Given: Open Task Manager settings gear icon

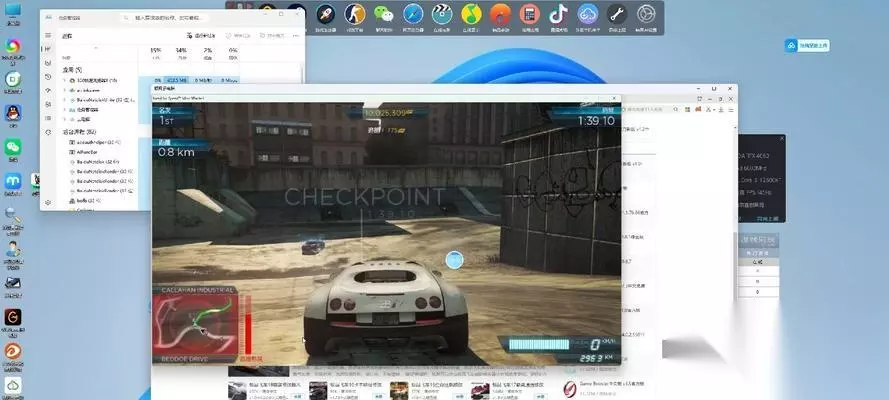Looking at the screenshot, I should pos(48,202).
